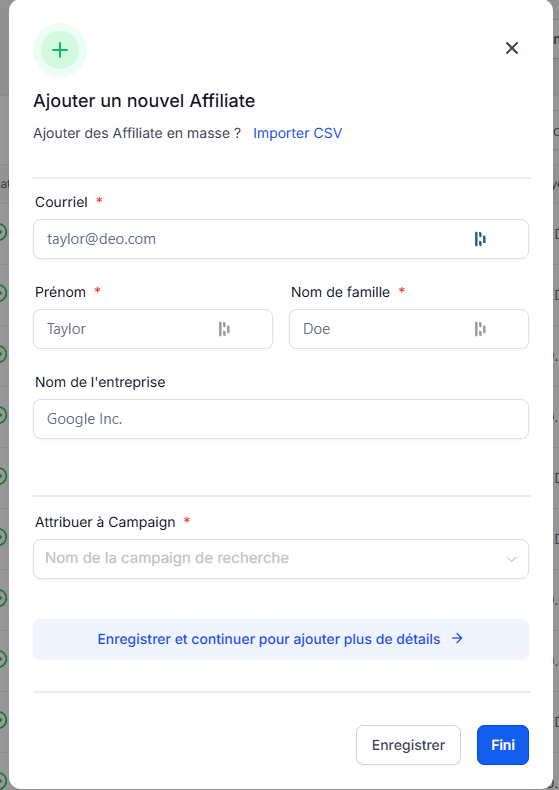Click the Courriel field label
559x790 pixels.
click(61, 202)
